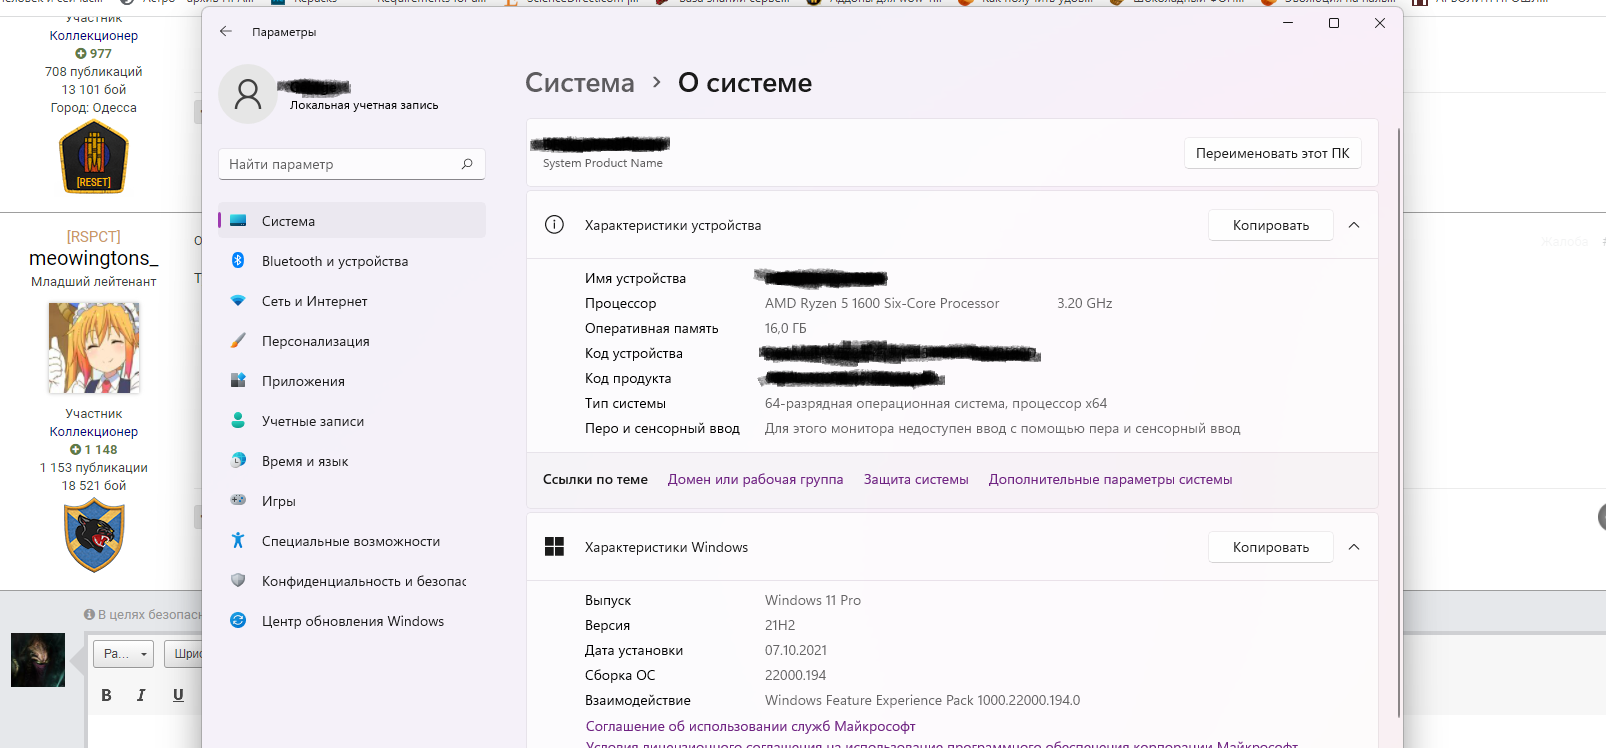Viewport: 1606px width, 748px height.
Task: Click the 16,0 ГБ memory value
Action: tap(786, 328)
